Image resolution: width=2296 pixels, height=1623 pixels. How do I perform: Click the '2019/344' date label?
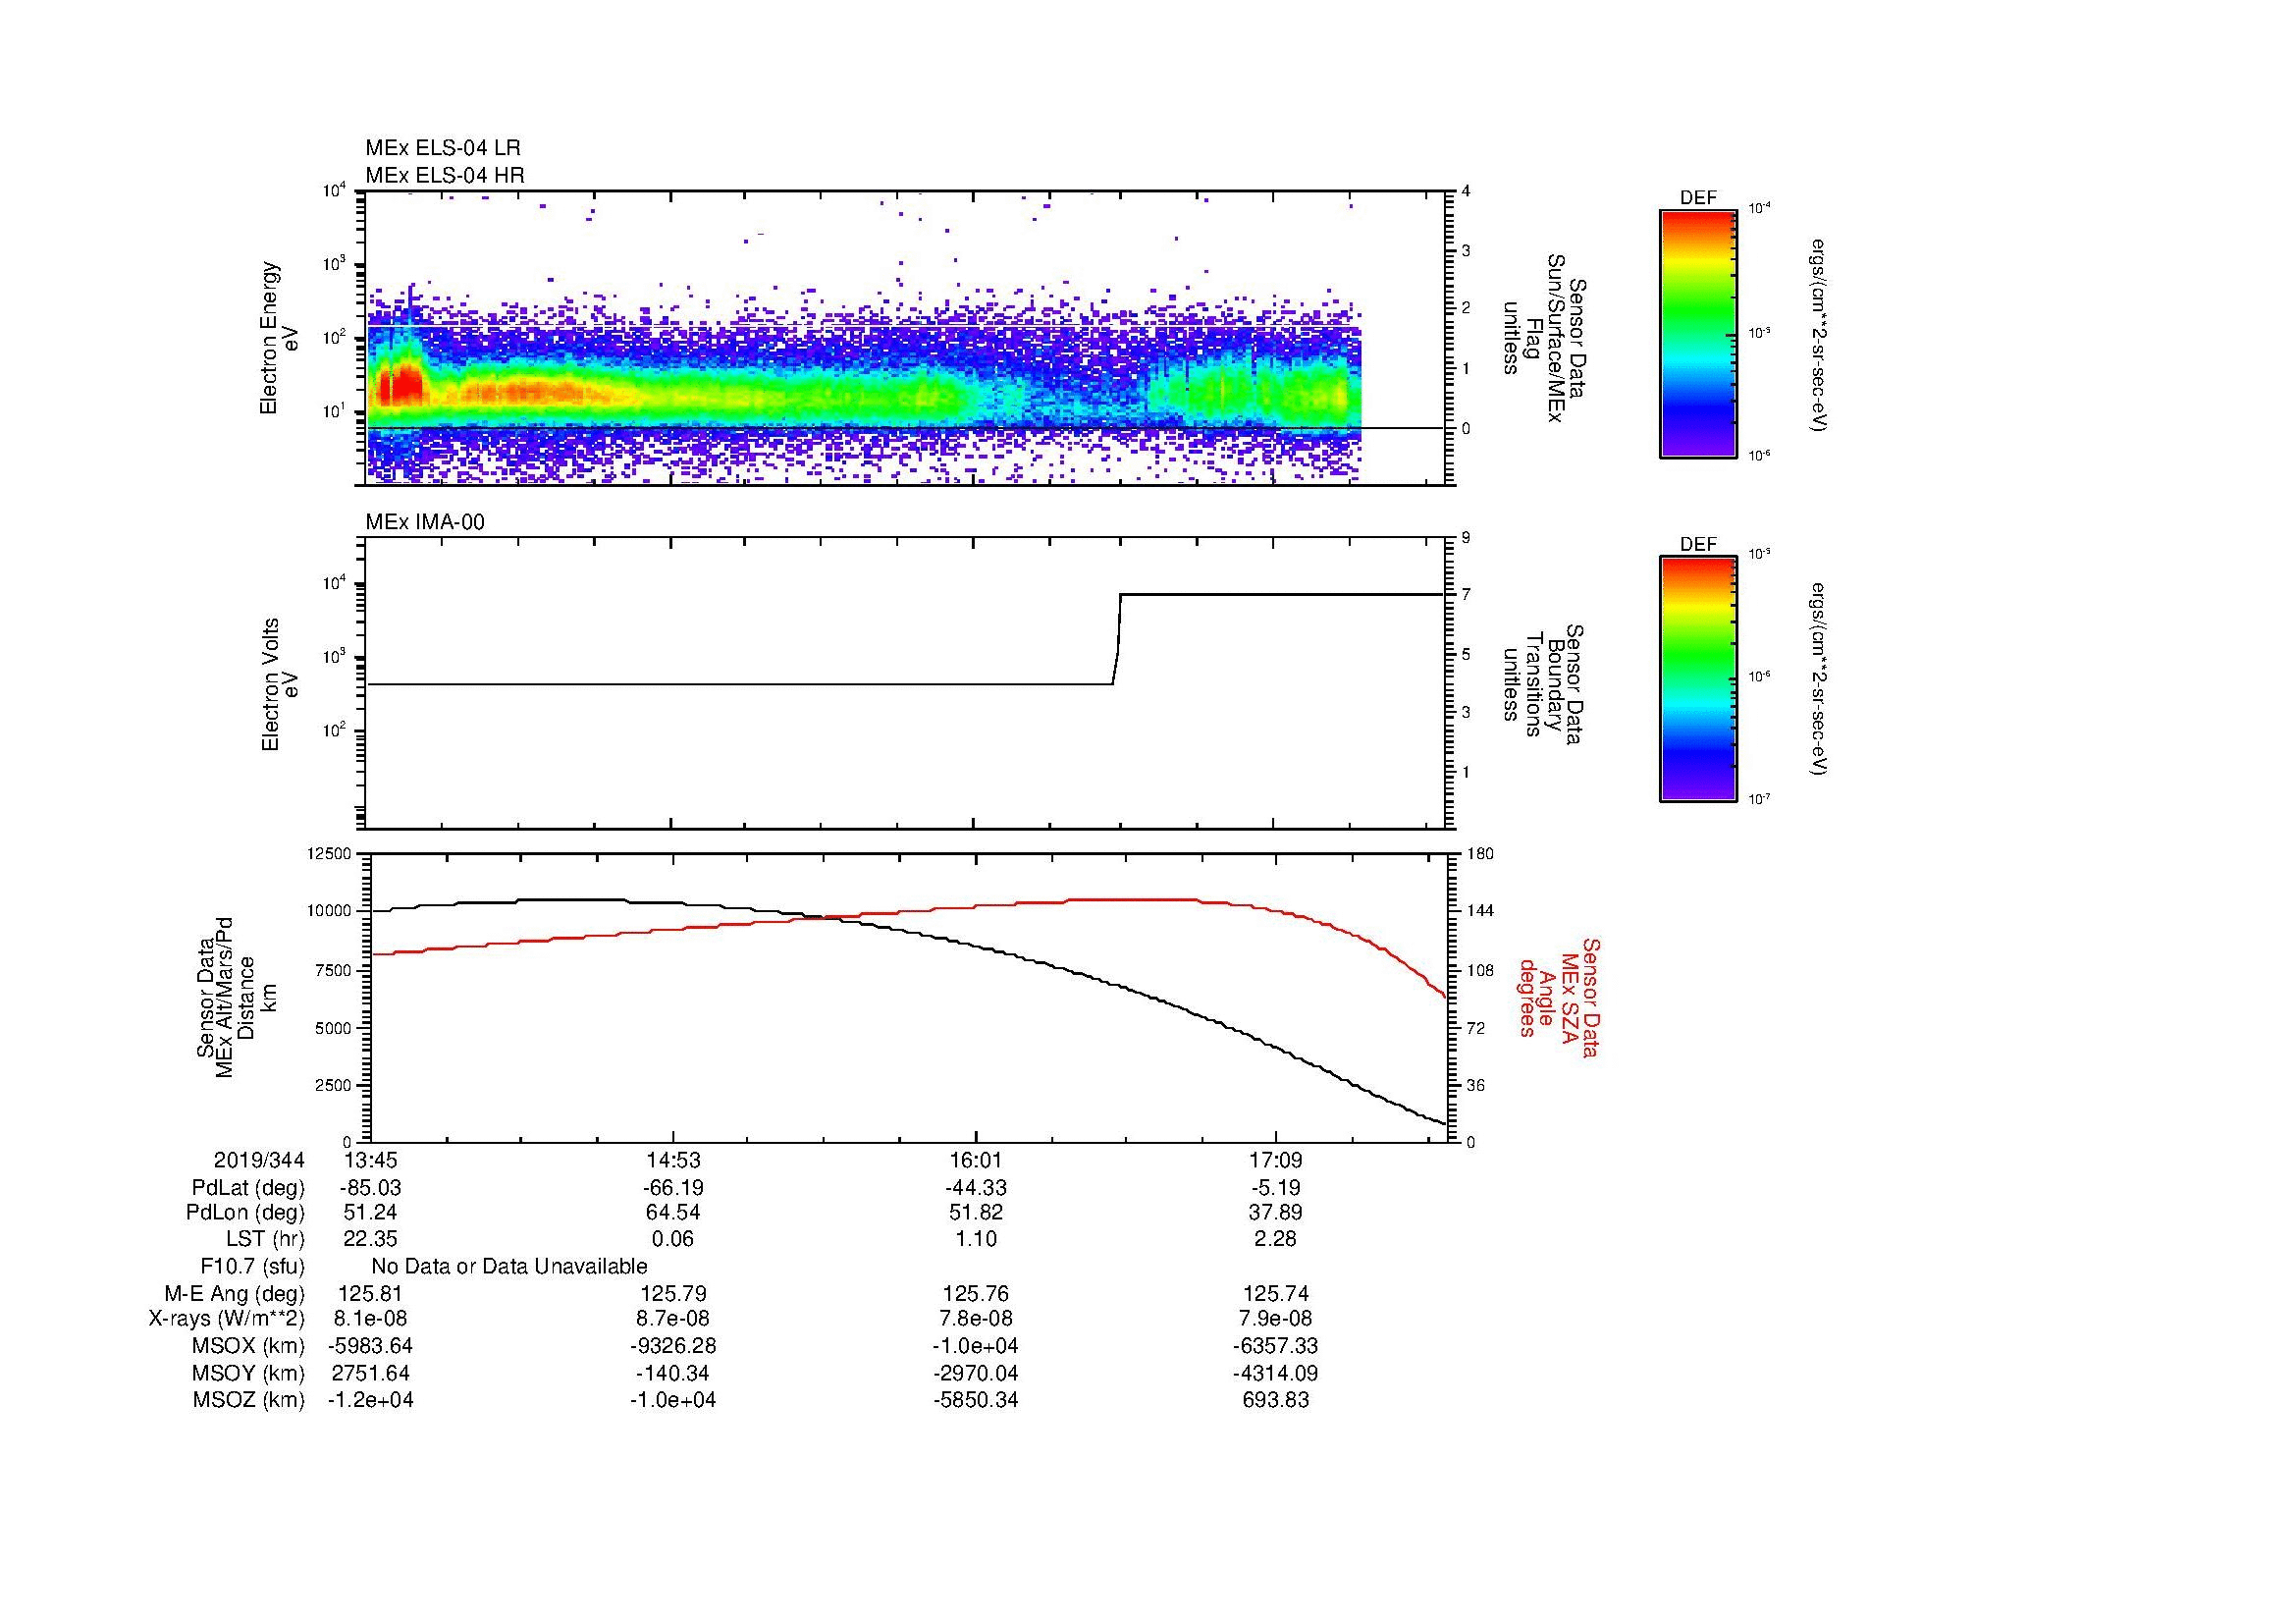coord(259,1161)
